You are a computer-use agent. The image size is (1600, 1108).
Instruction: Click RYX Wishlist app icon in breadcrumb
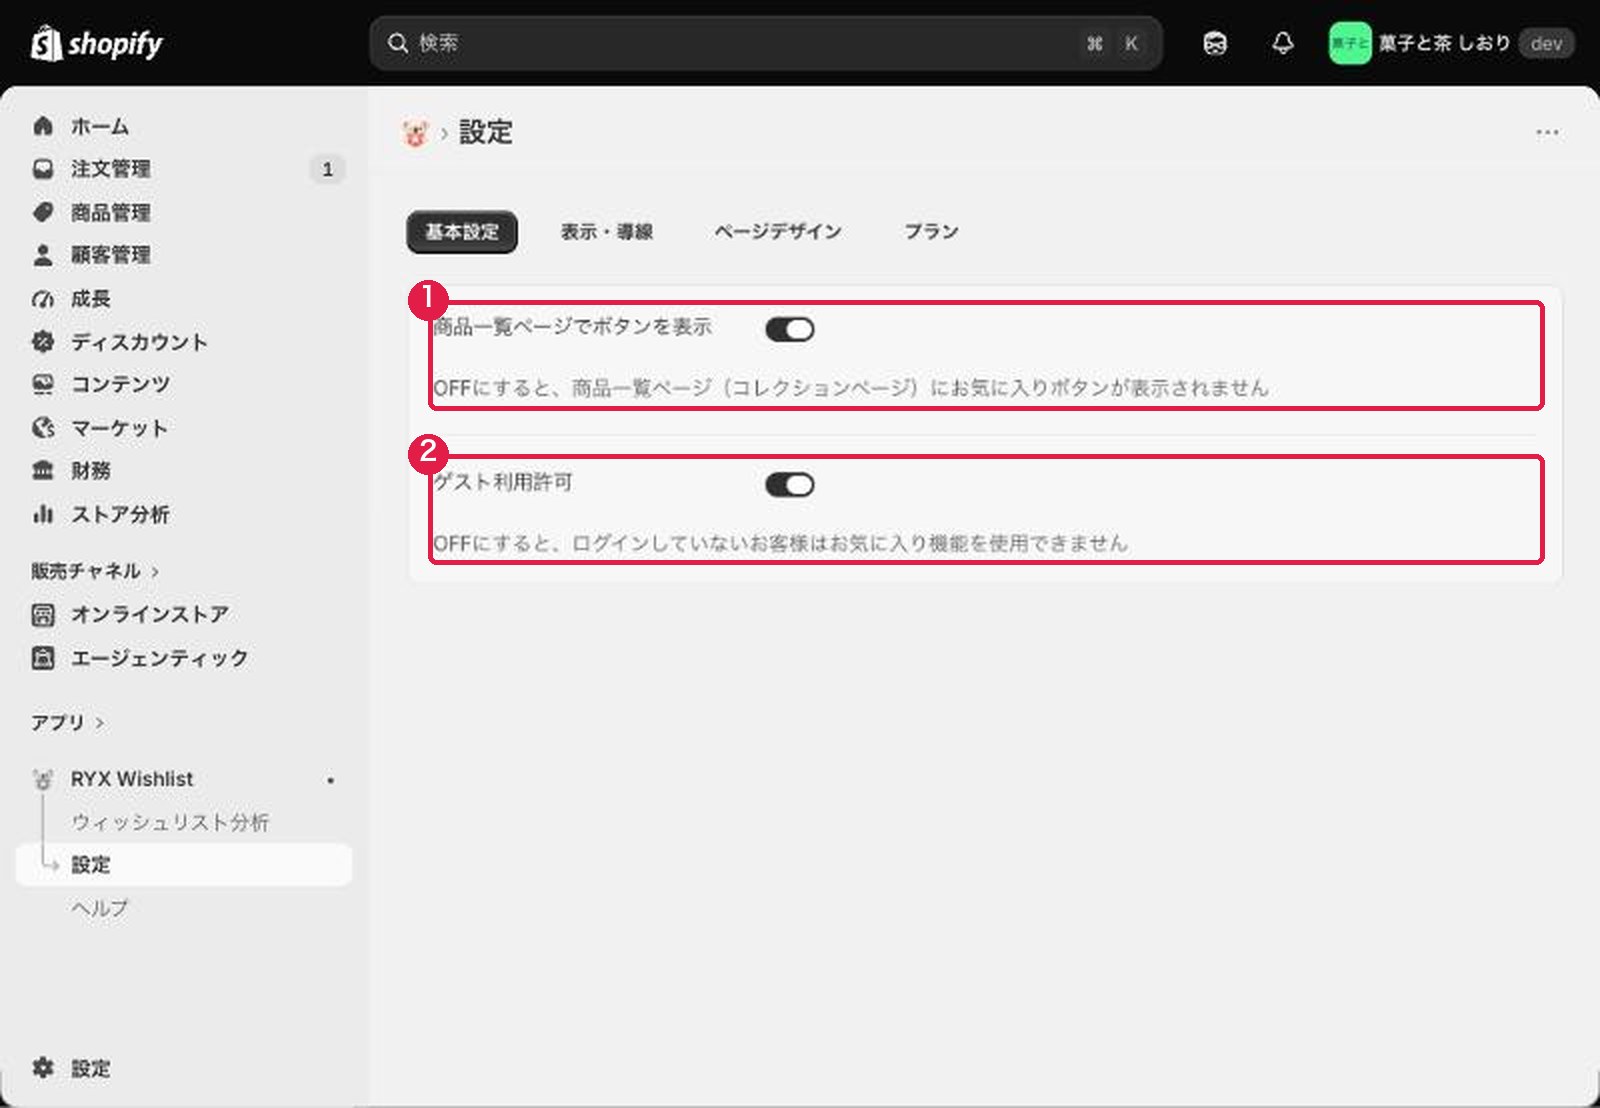[415, 132]
